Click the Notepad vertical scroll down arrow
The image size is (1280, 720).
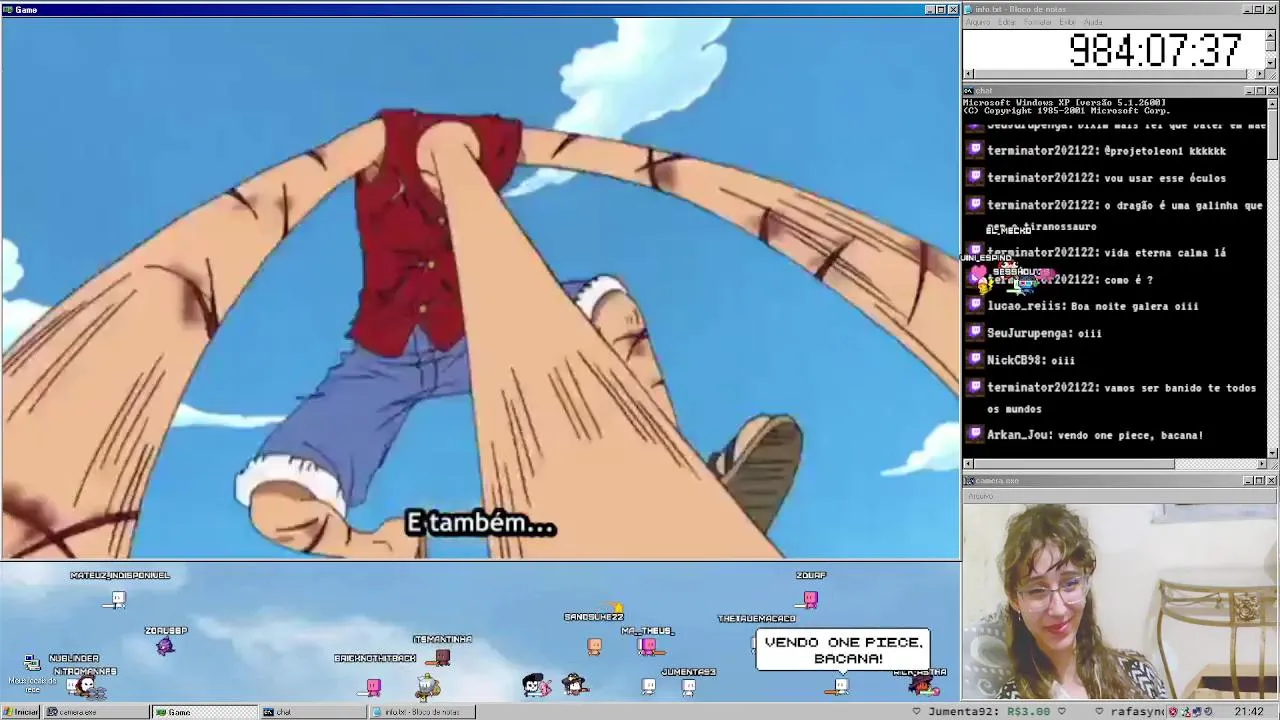point(1271,63)
